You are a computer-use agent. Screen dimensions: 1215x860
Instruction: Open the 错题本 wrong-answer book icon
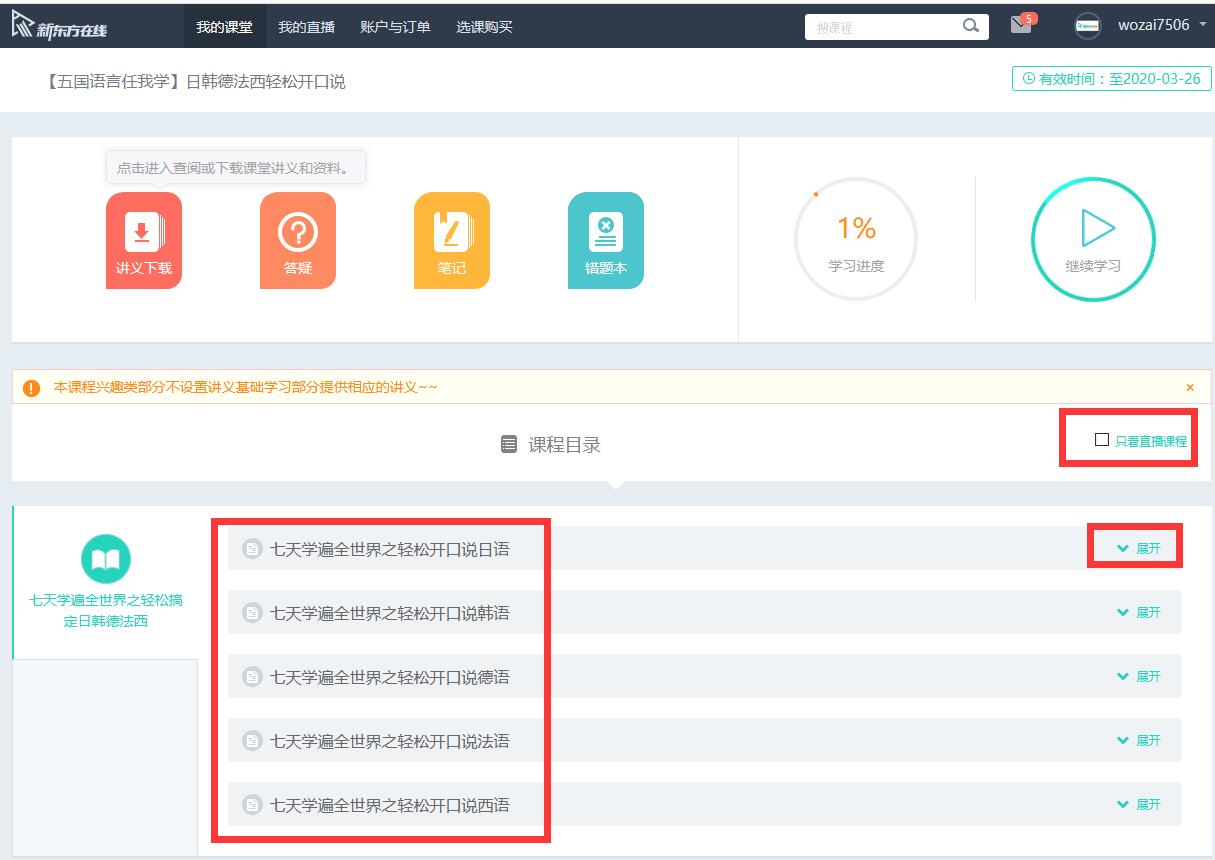pos(606,240)
